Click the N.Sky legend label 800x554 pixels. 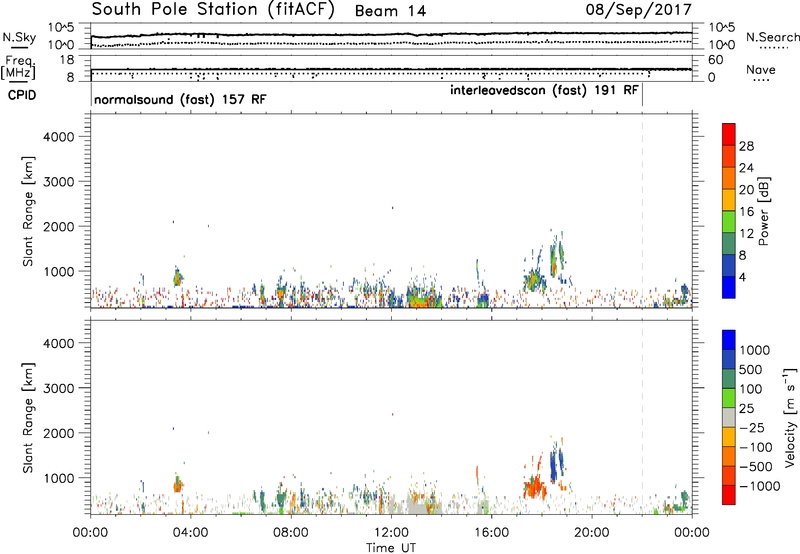[19, 37]
